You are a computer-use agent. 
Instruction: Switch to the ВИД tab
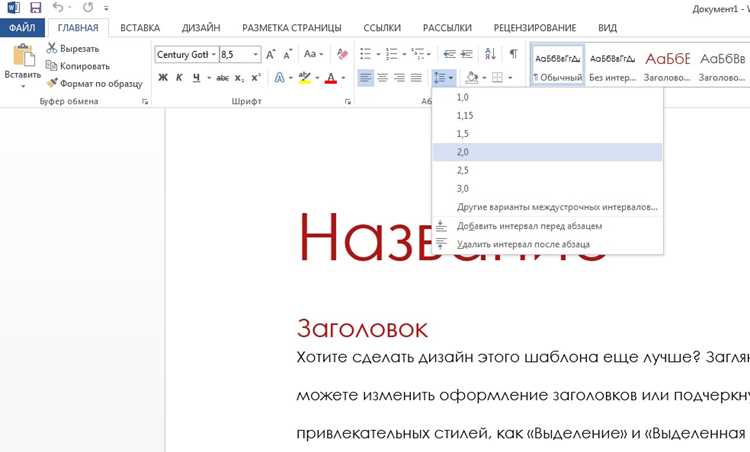pyautogui.click(x=607, y=28)
